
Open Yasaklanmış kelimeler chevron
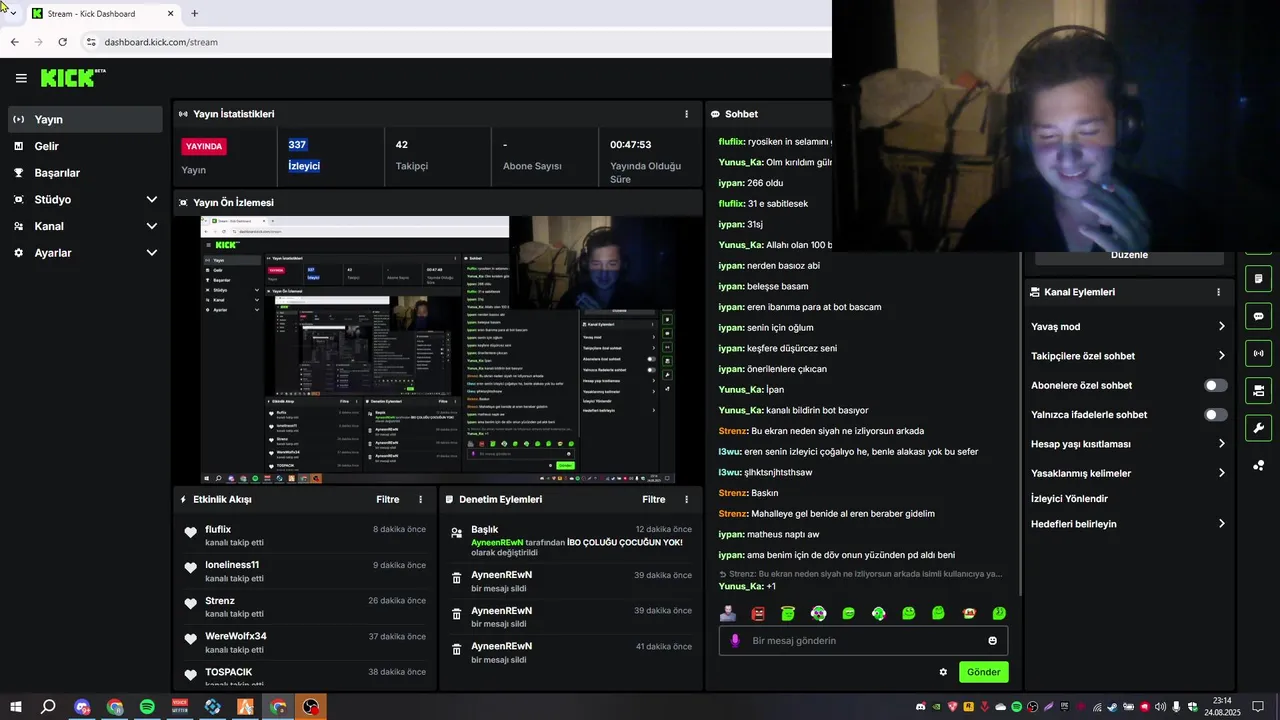tap(1221, 473)
